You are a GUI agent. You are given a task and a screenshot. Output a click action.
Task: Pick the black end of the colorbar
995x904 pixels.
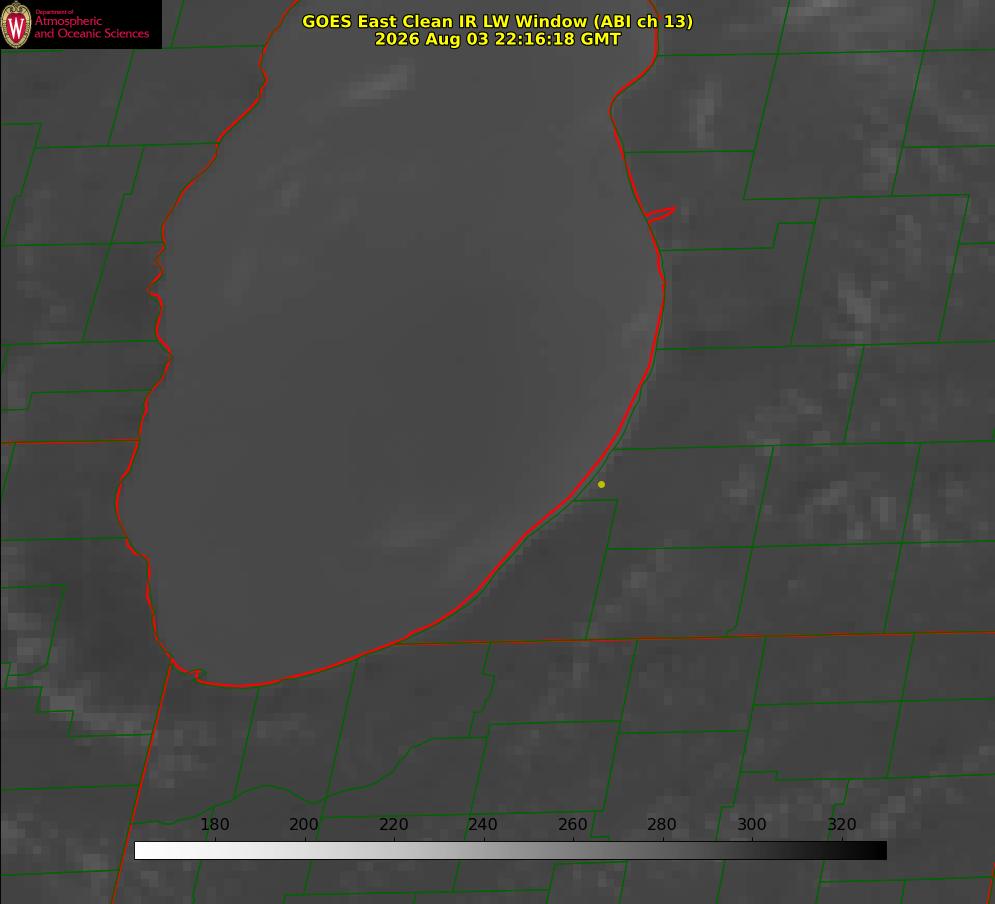tap(880, 851)
